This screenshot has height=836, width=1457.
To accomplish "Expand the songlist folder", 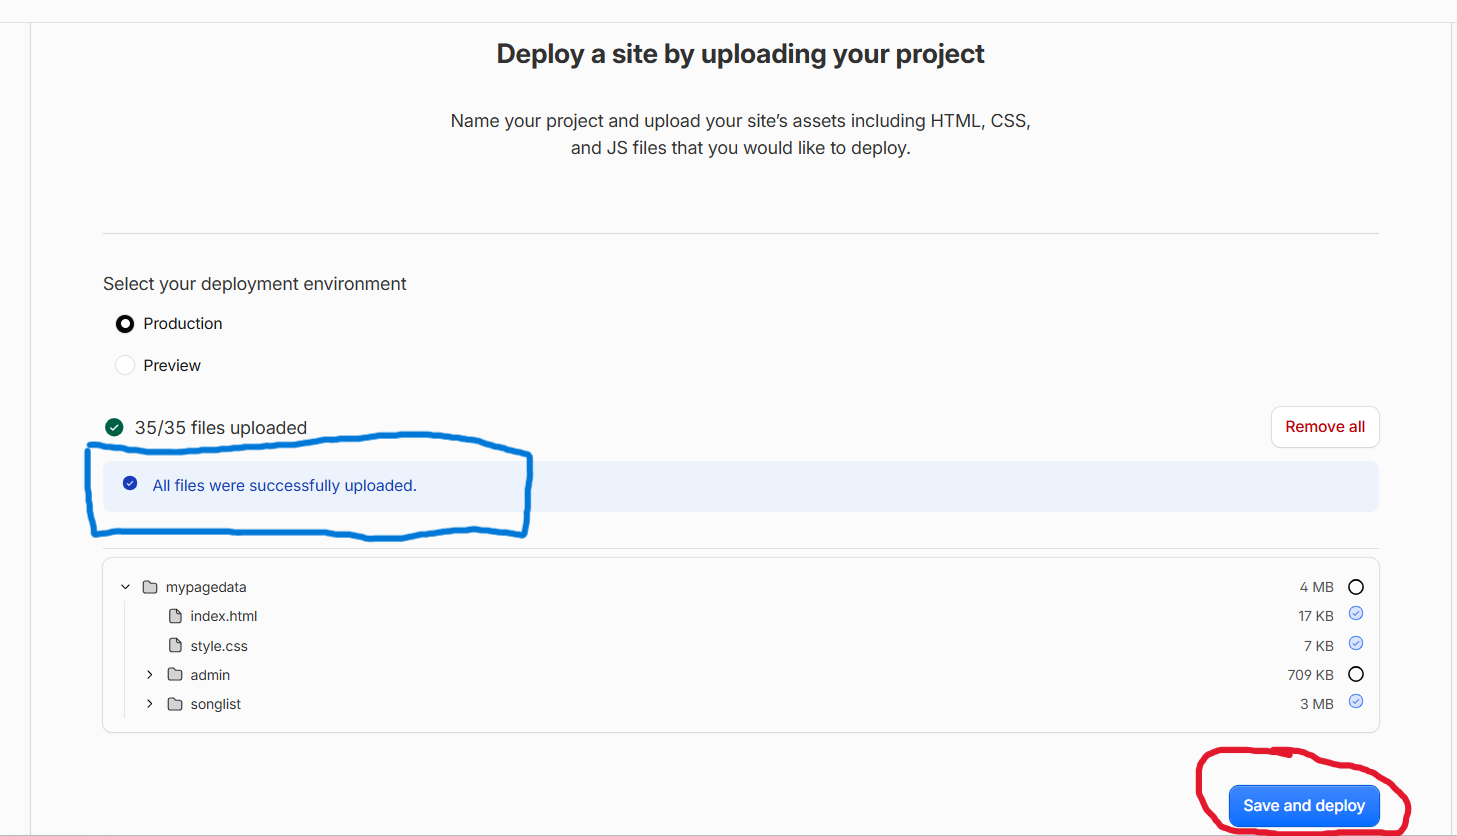I will [150, 704].
